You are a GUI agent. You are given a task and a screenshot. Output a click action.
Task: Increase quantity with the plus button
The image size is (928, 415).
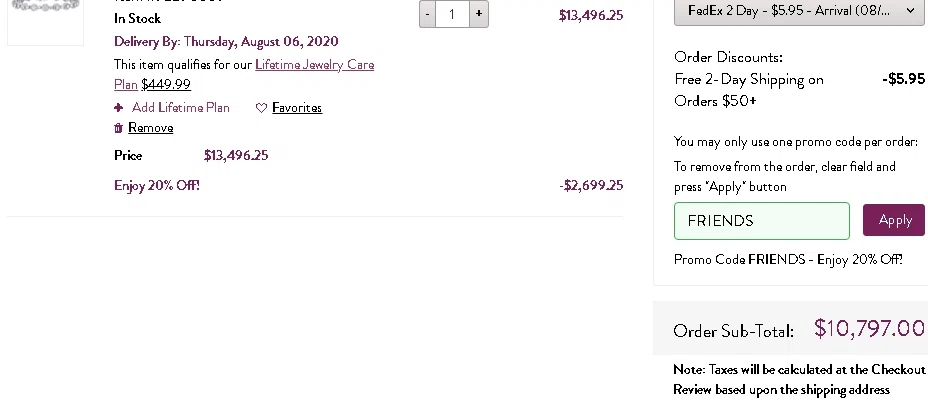[480, 14]
